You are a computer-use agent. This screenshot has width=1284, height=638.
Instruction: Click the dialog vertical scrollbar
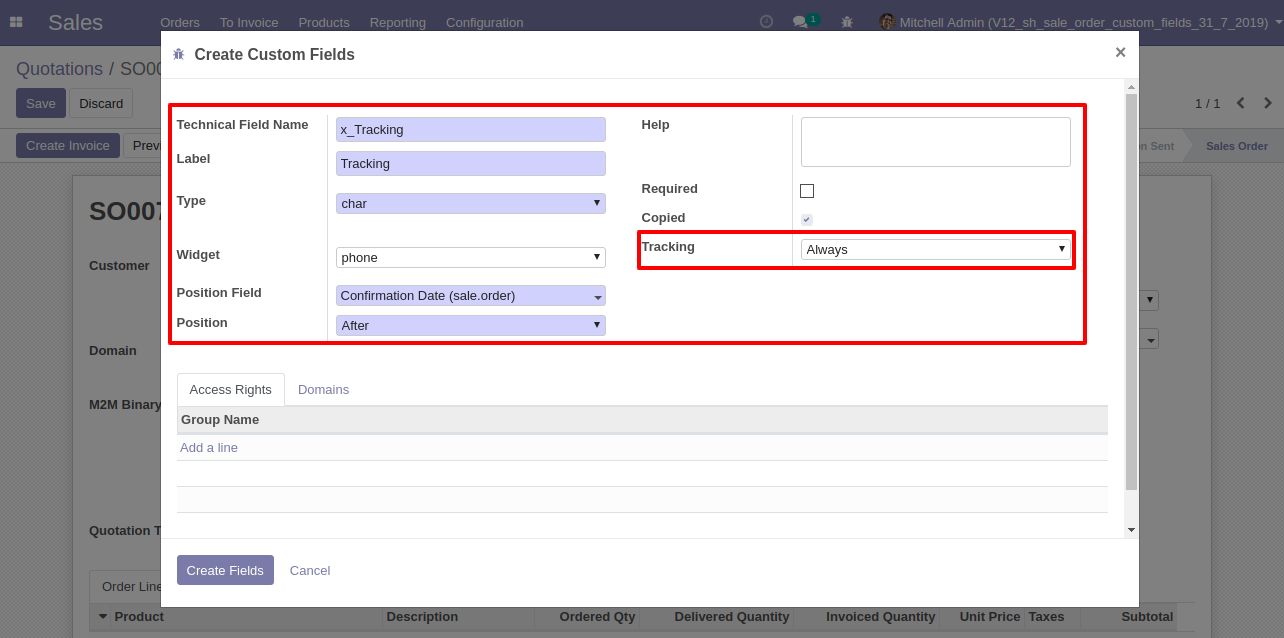coord(1131,290)
